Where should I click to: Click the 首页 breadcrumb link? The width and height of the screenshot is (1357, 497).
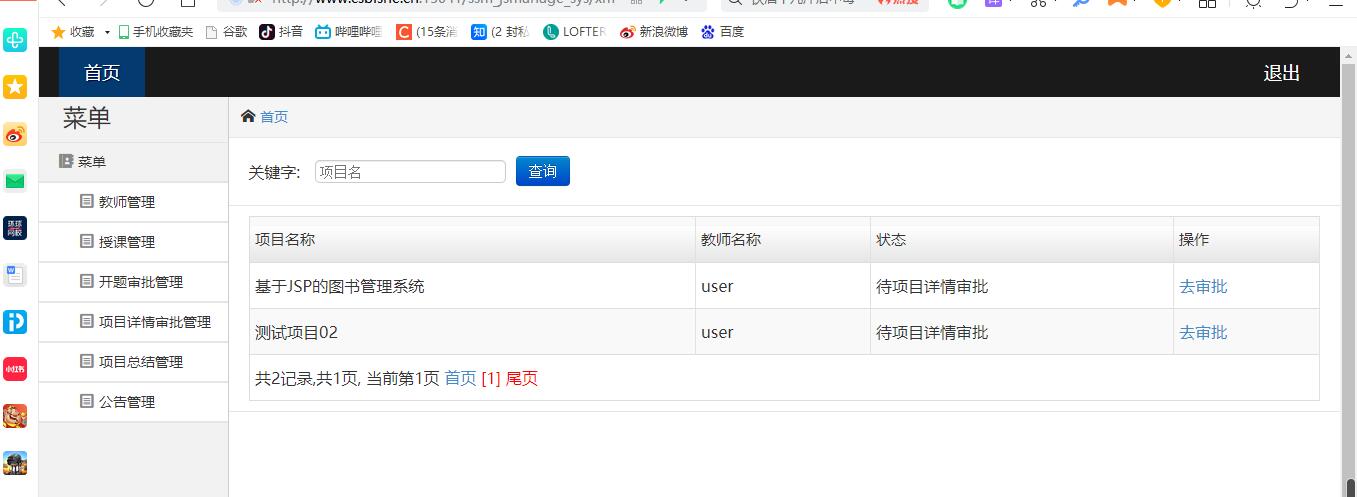point(274,117)
